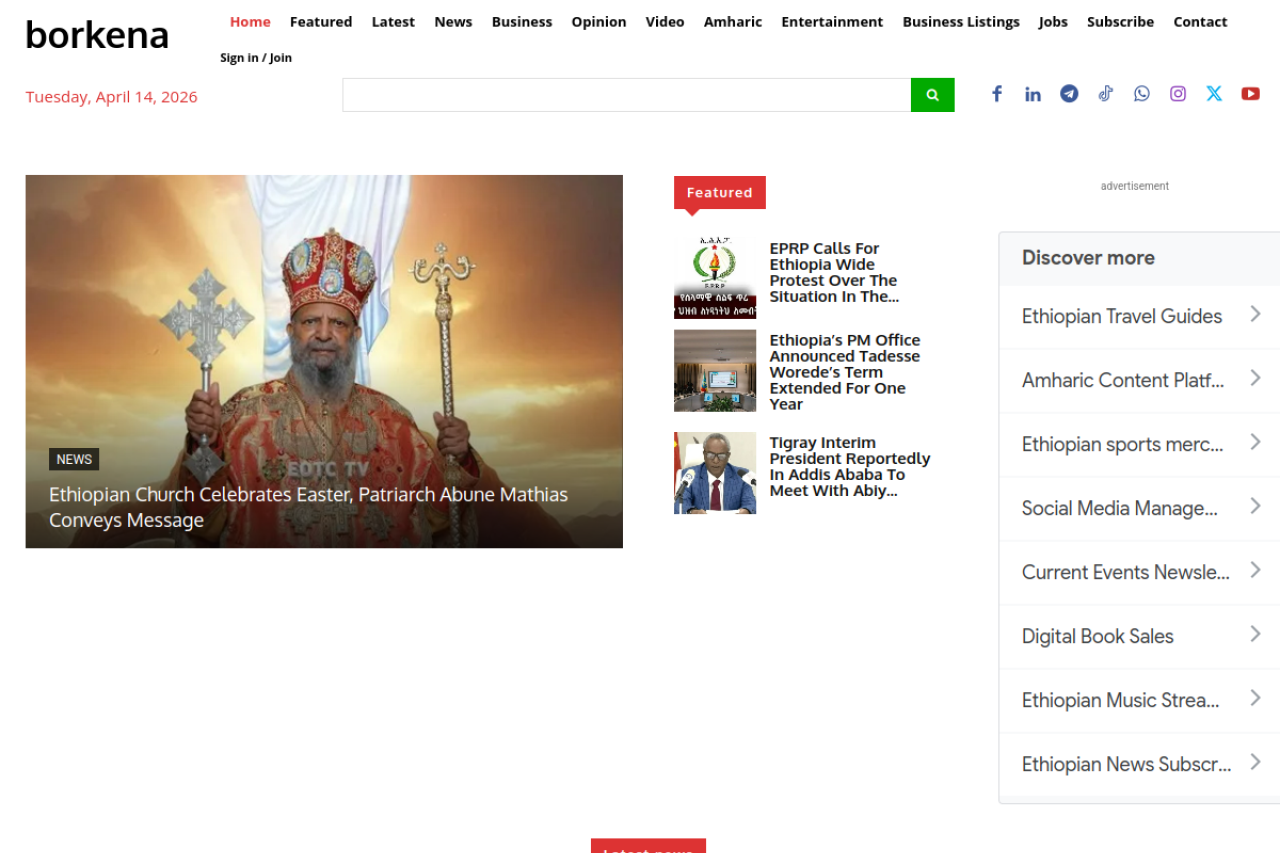Screen dimensions: 1280x853
Task: Expand the Ethiopian Travel Guides chevron
Action: [1255, 315]
